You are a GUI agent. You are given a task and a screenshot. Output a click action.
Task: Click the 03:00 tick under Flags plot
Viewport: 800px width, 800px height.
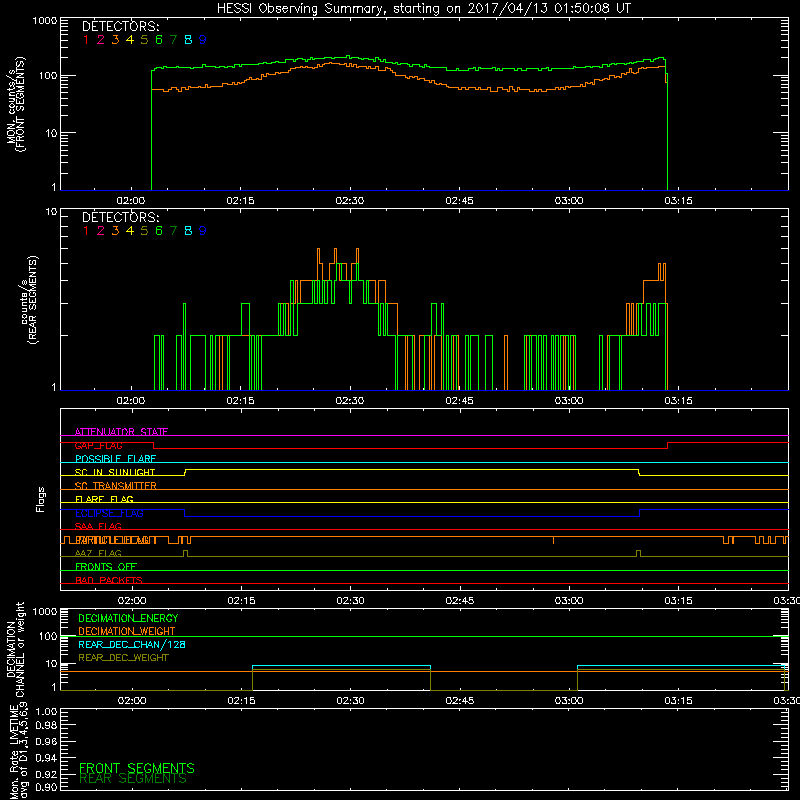pos(569,601)
